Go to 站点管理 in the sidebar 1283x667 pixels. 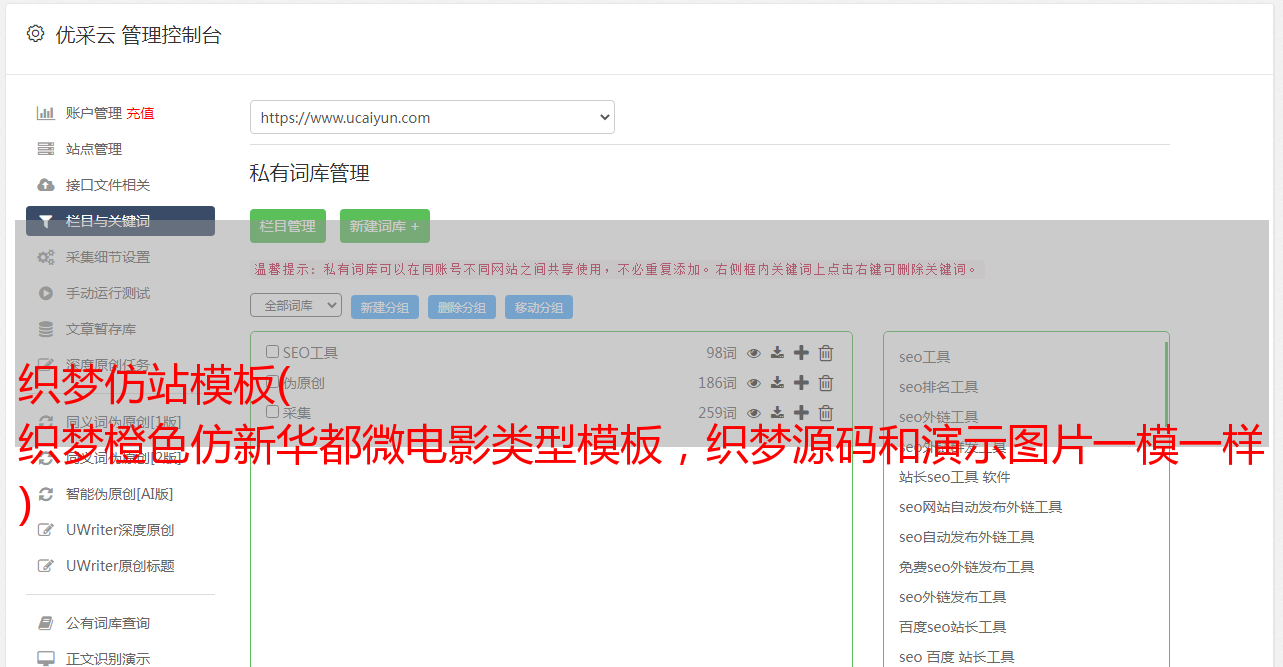[94, 149]
